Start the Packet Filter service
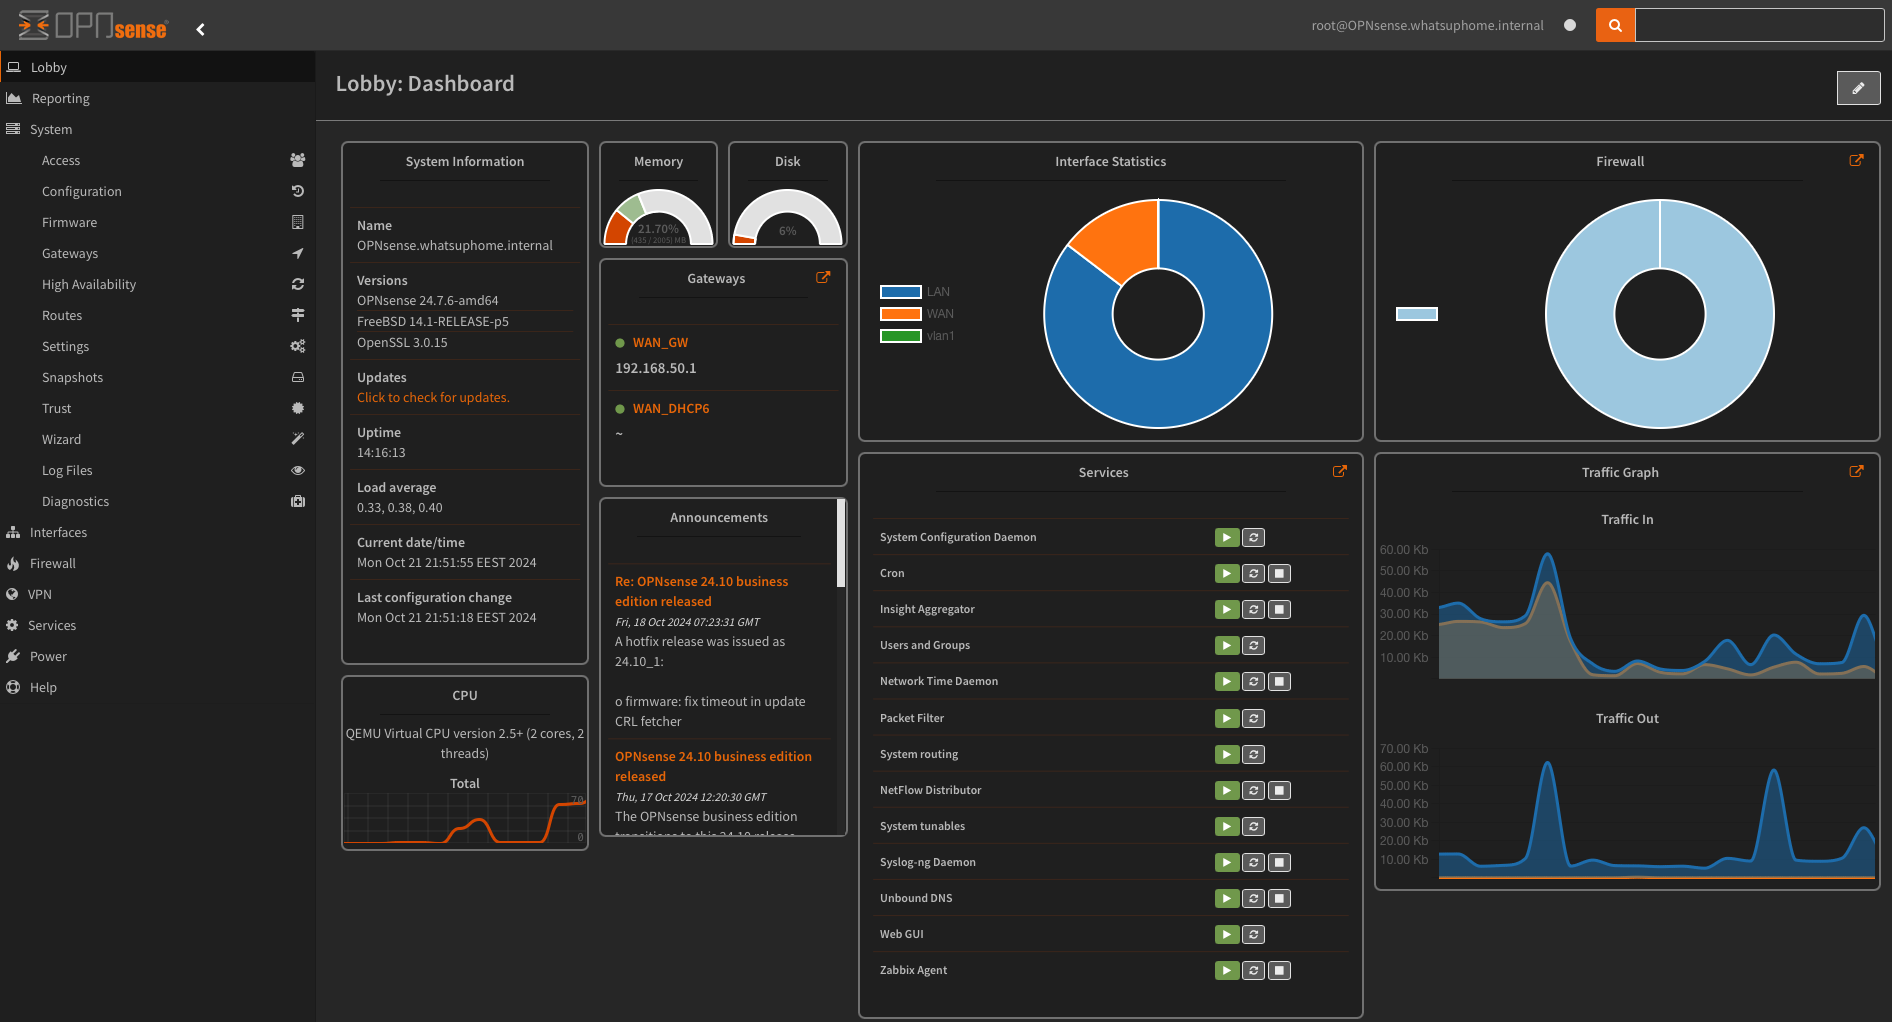The height and width of the screenshot is (1022, 1892). [1227, 718]
